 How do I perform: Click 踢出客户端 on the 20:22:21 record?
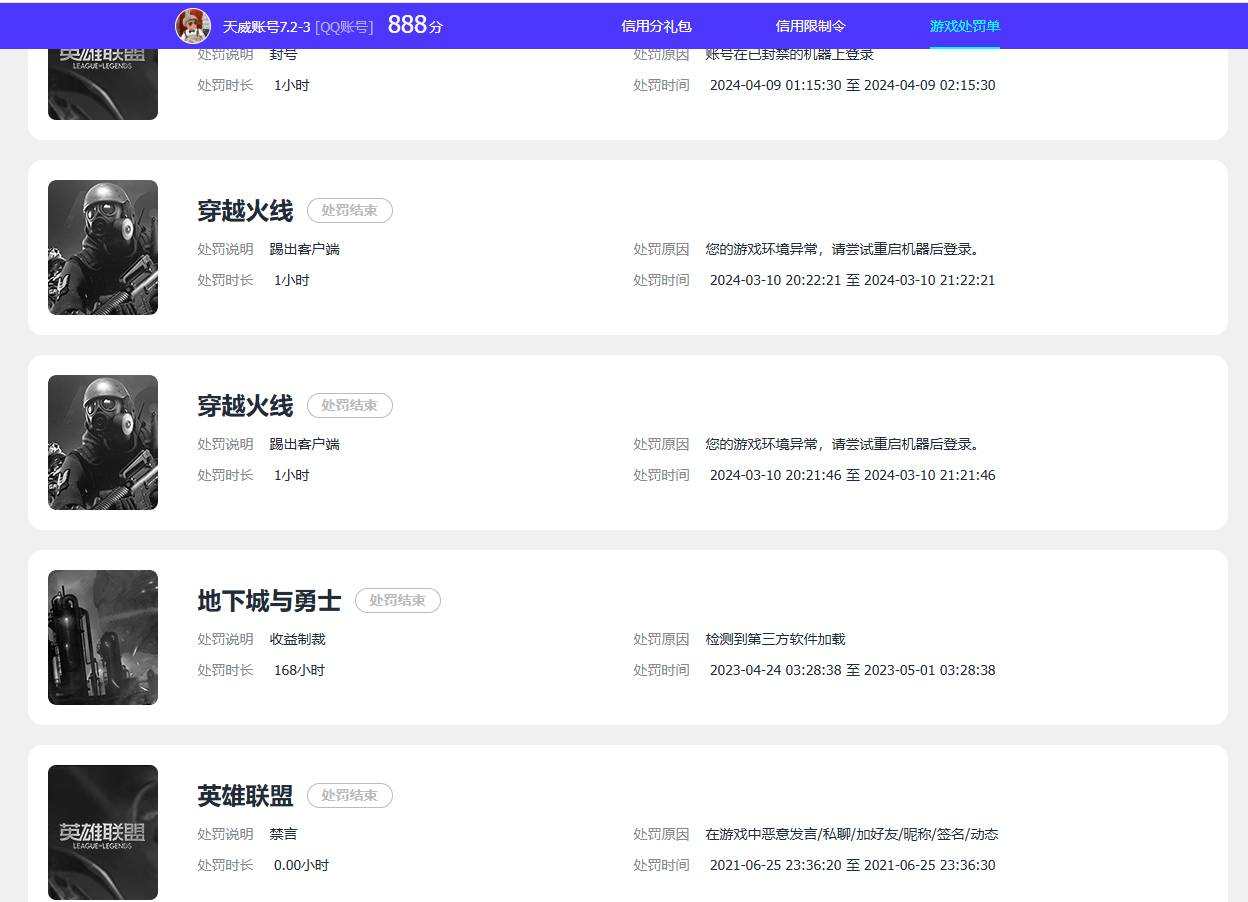click(x=305, y=249)
